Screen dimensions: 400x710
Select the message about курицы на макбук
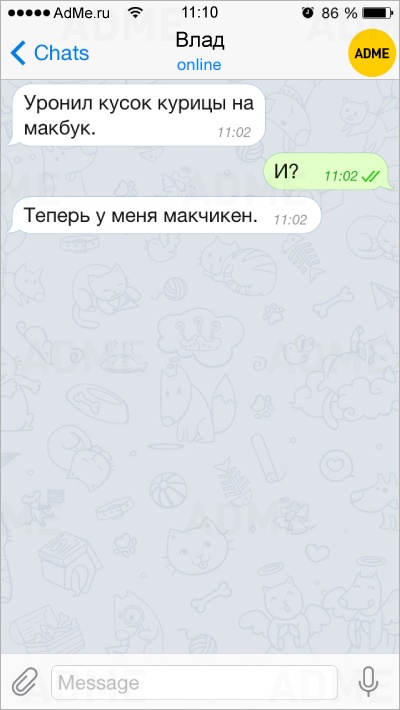(137, 115)
